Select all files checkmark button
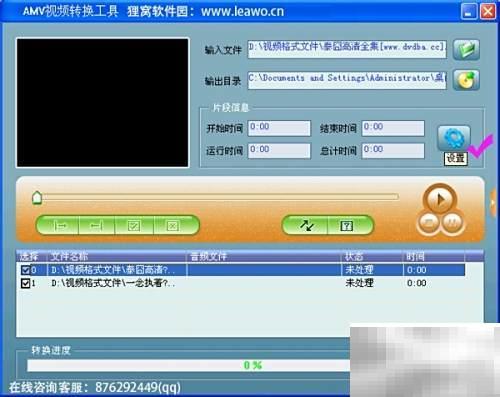Image resolution: width=500 pixels, height=397 pixels. click(x=134, y=226)
